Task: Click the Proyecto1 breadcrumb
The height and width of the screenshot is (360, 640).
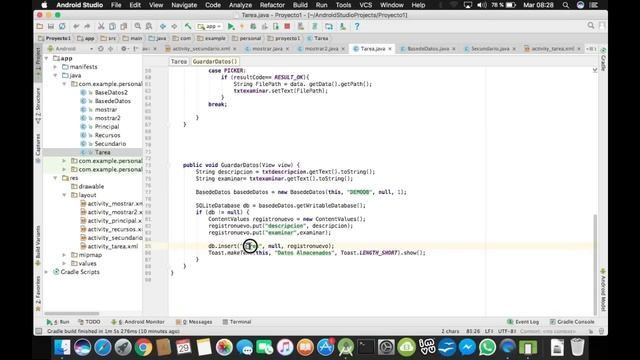Action: pyautogui.click(x=54, y=38)
